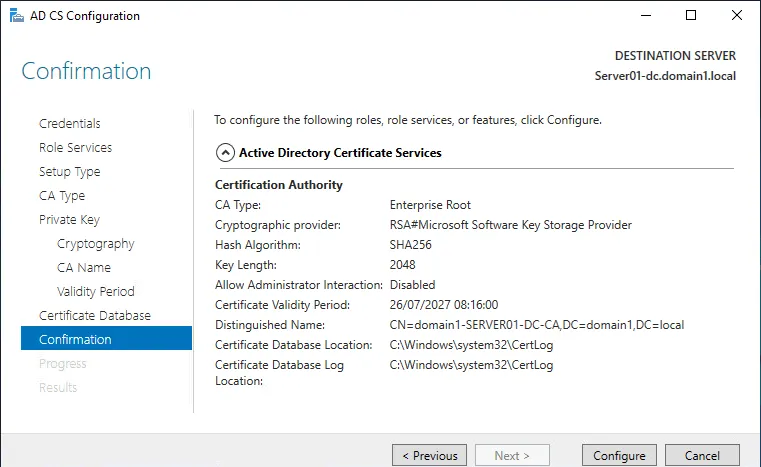Go to the Validity Period sub-step
Screen dimensions: 761x467
pyautogui.click(x=95, y=292)
